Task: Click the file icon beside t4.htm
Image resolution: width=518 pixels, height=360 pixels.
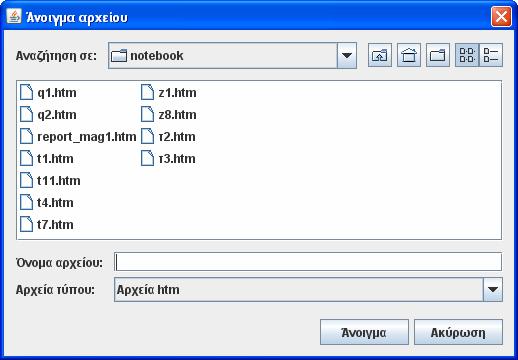Action: (26, 202)
